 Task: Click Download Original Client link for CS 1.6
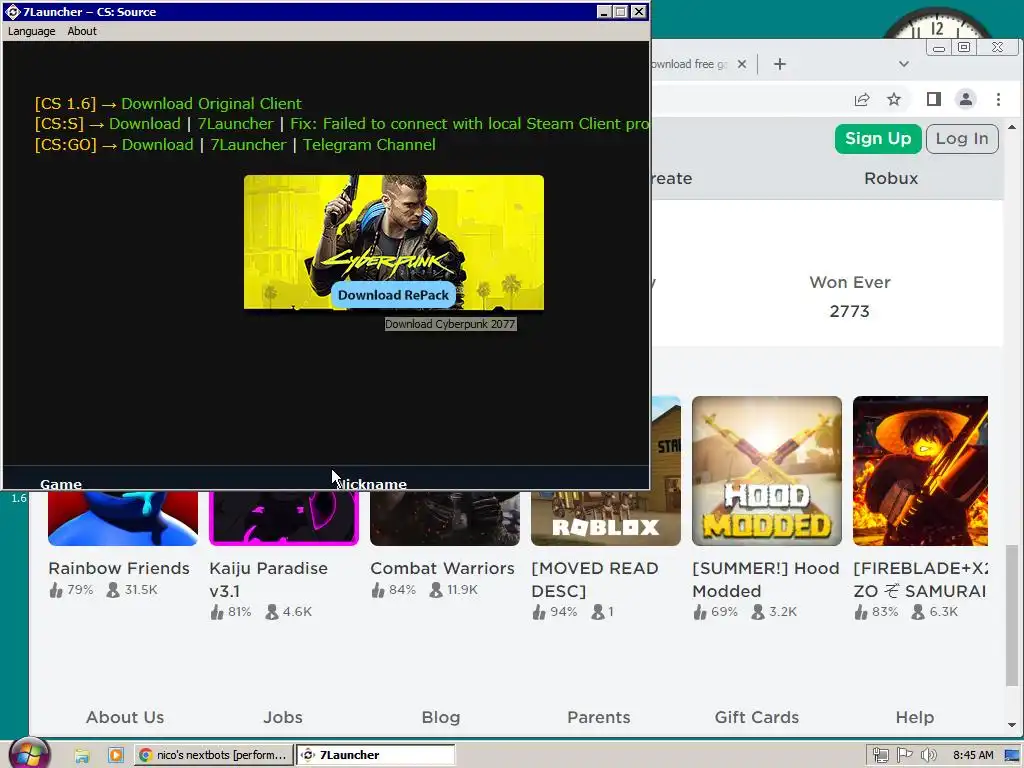pos(211,104)
